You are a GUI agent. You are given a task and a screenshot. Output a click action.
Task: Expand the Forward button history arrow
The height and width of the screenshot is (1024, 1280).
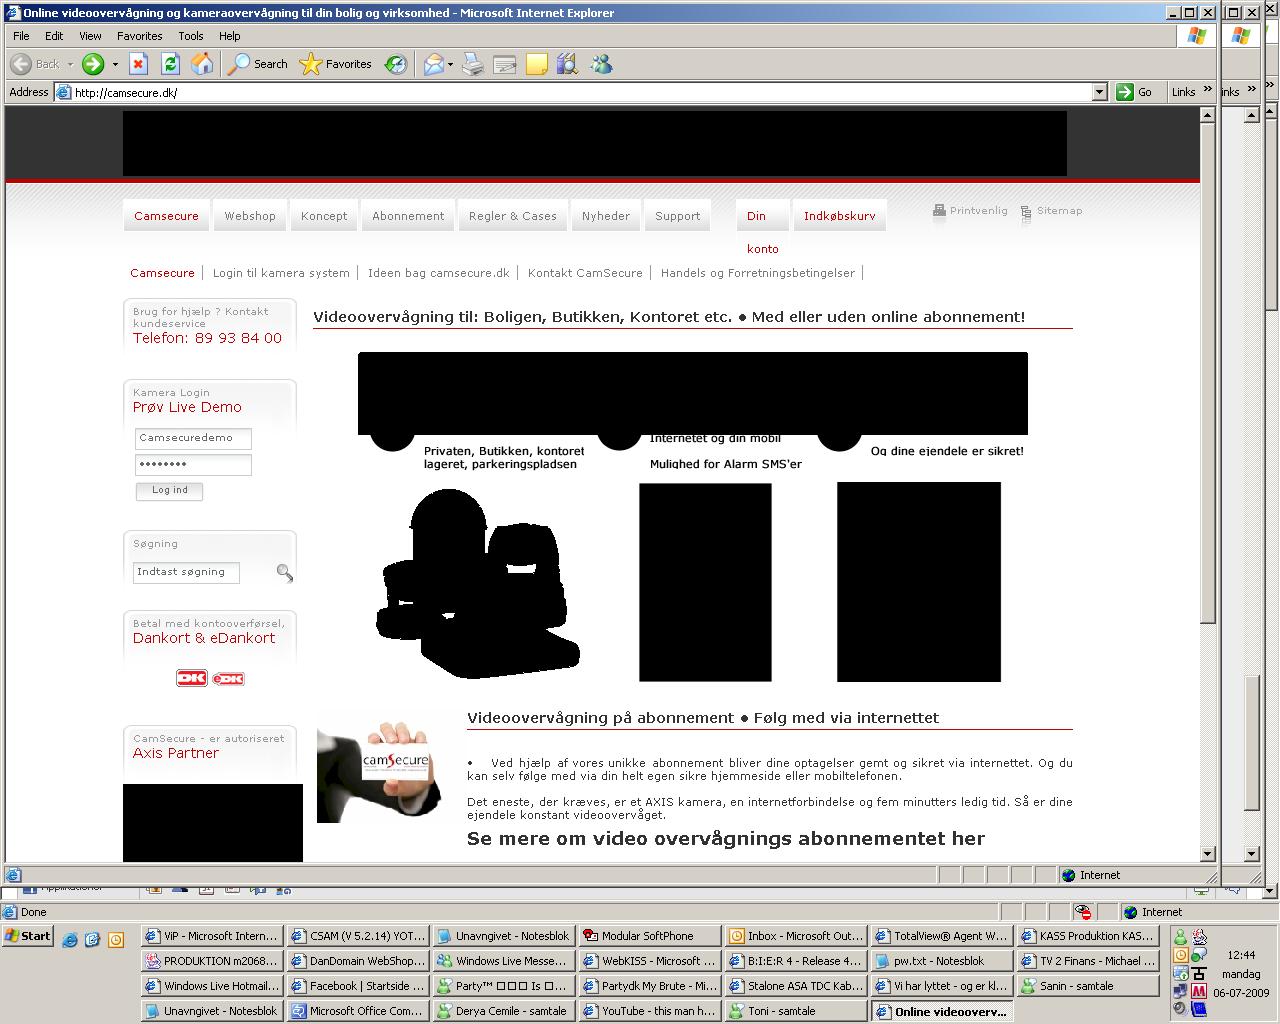[115, 64]
